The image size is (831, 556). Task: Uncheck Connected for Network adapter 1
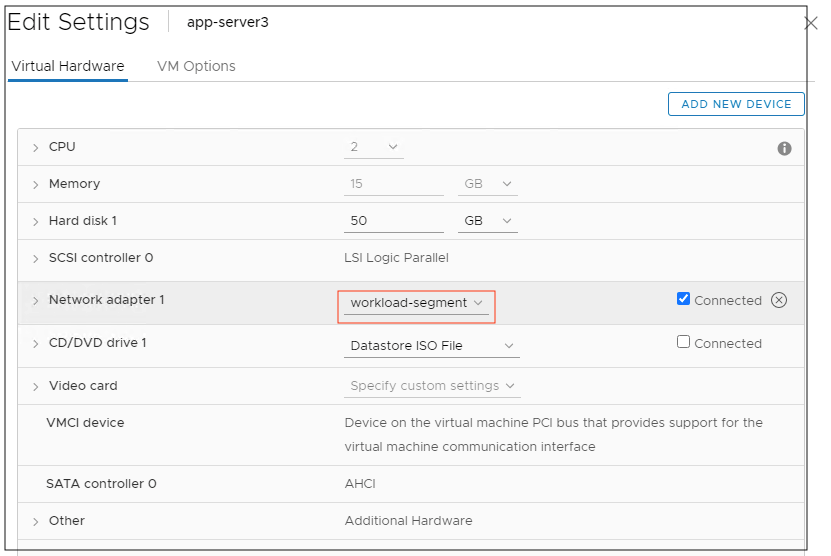click(x=684, y=299)
